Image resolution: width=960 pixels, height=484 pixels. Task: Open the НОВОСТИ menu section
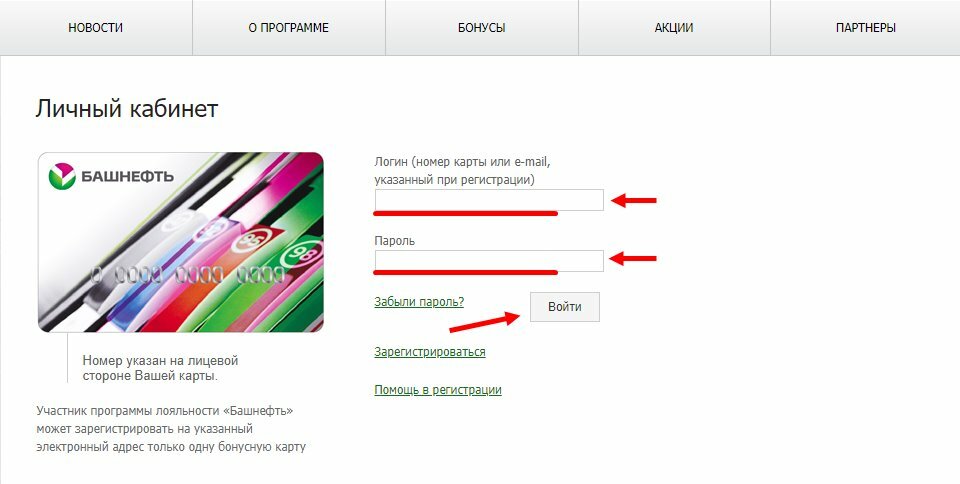point(96,28)
